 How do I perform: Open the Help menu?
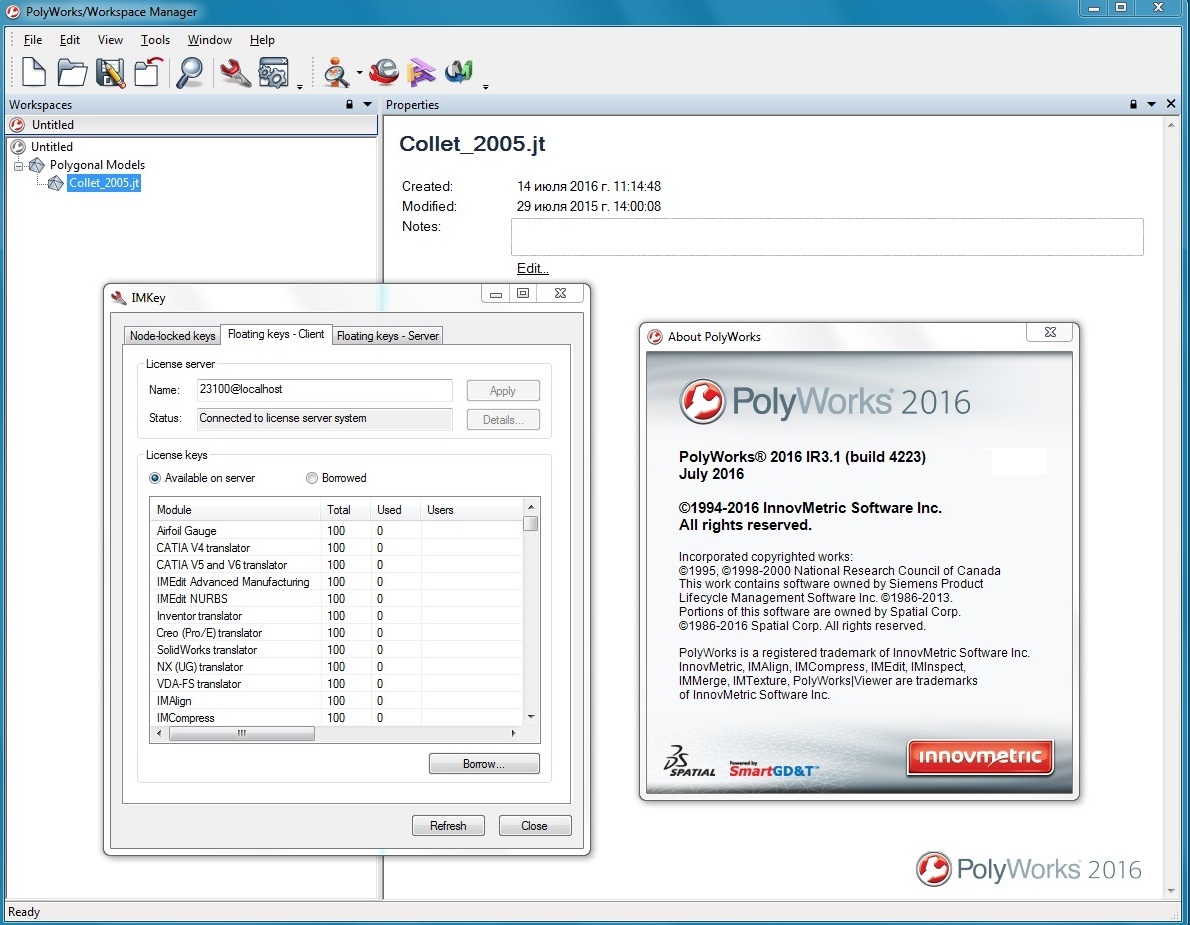[x=262, y=39]
